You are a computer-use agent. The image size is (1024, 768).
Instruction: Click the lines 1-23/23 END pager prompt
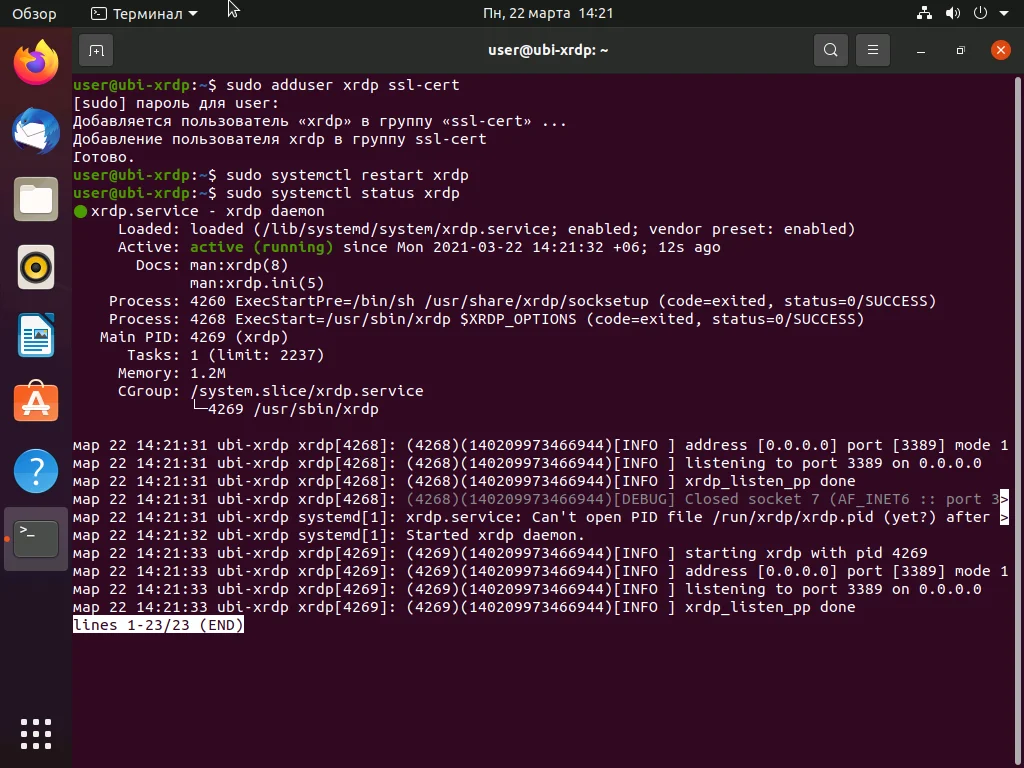click(158, 624)
